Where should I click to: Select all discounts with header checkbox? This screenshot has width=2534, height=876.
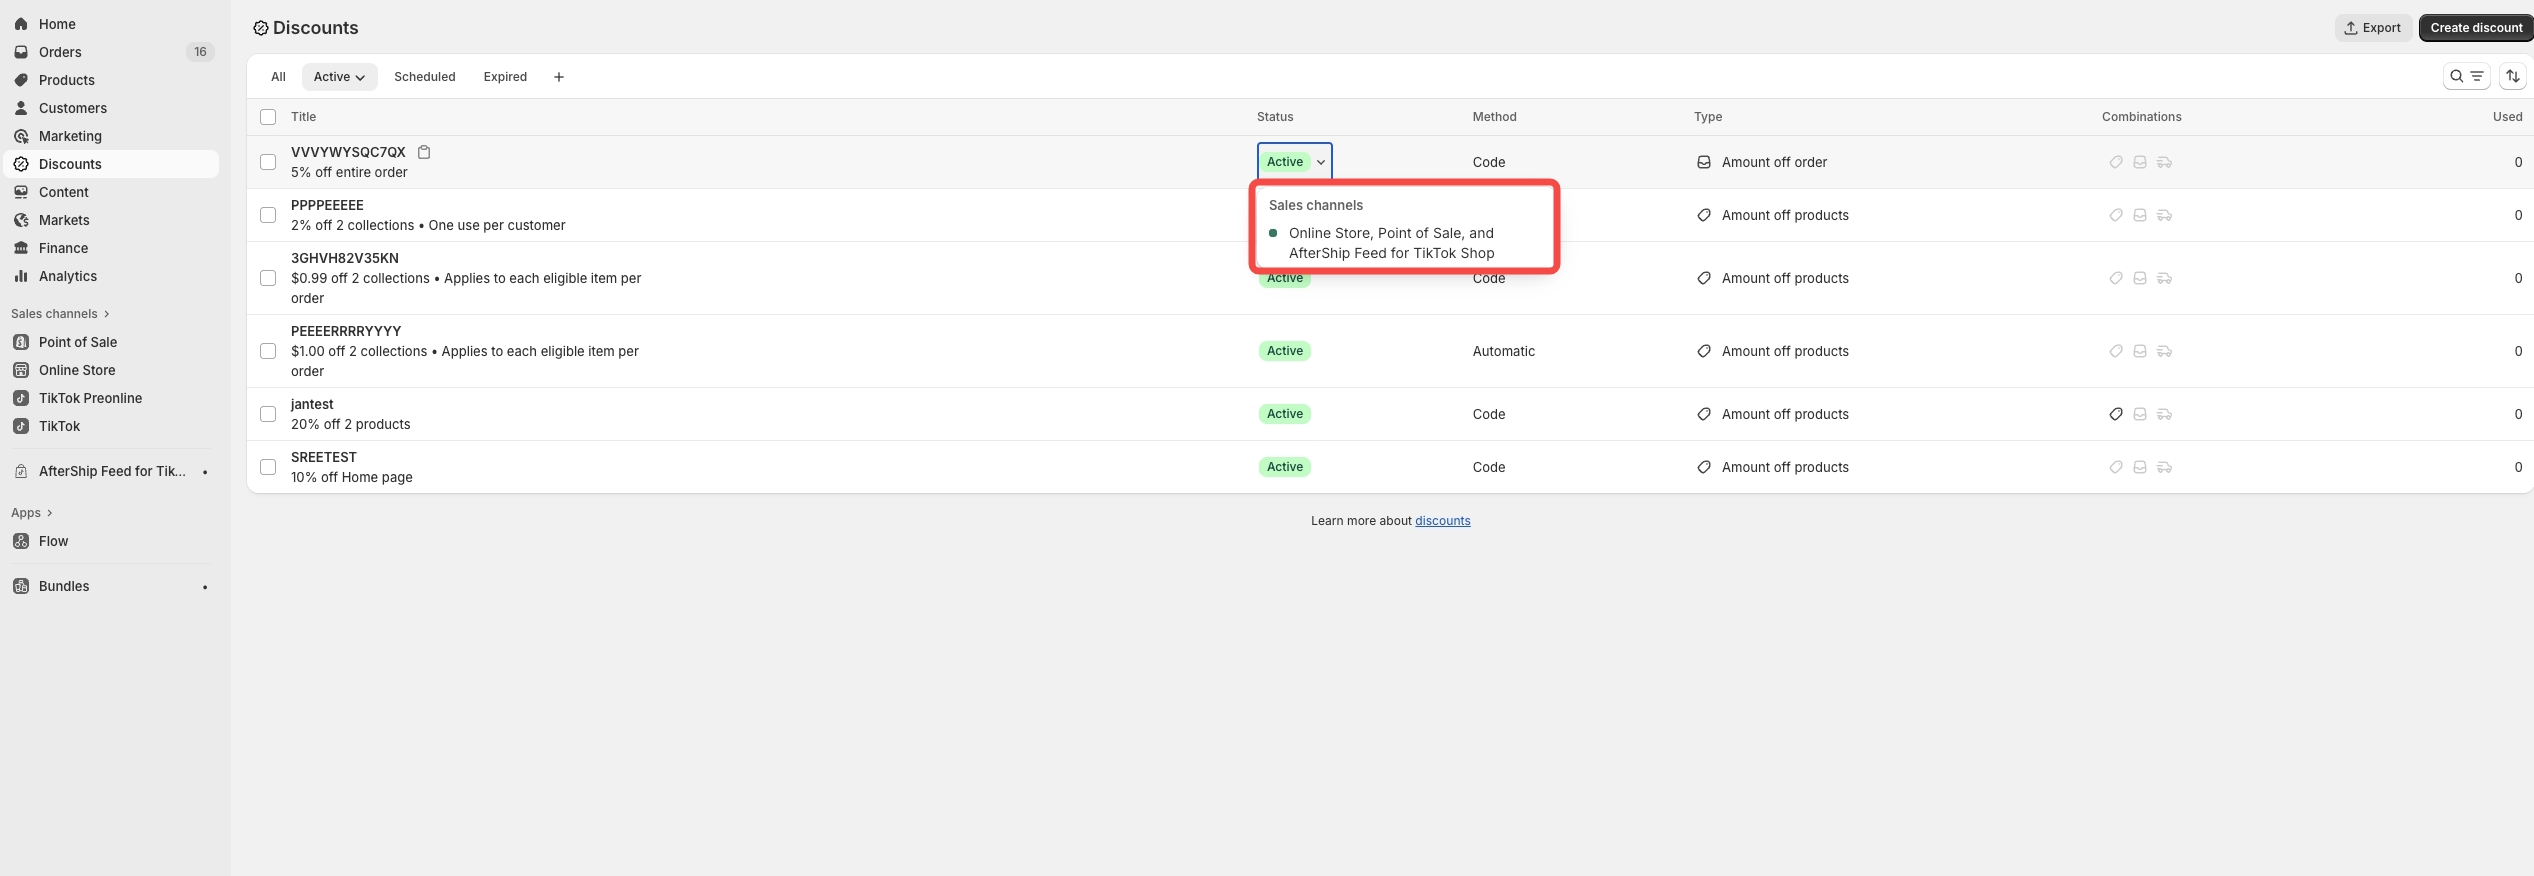coord(268,117)
